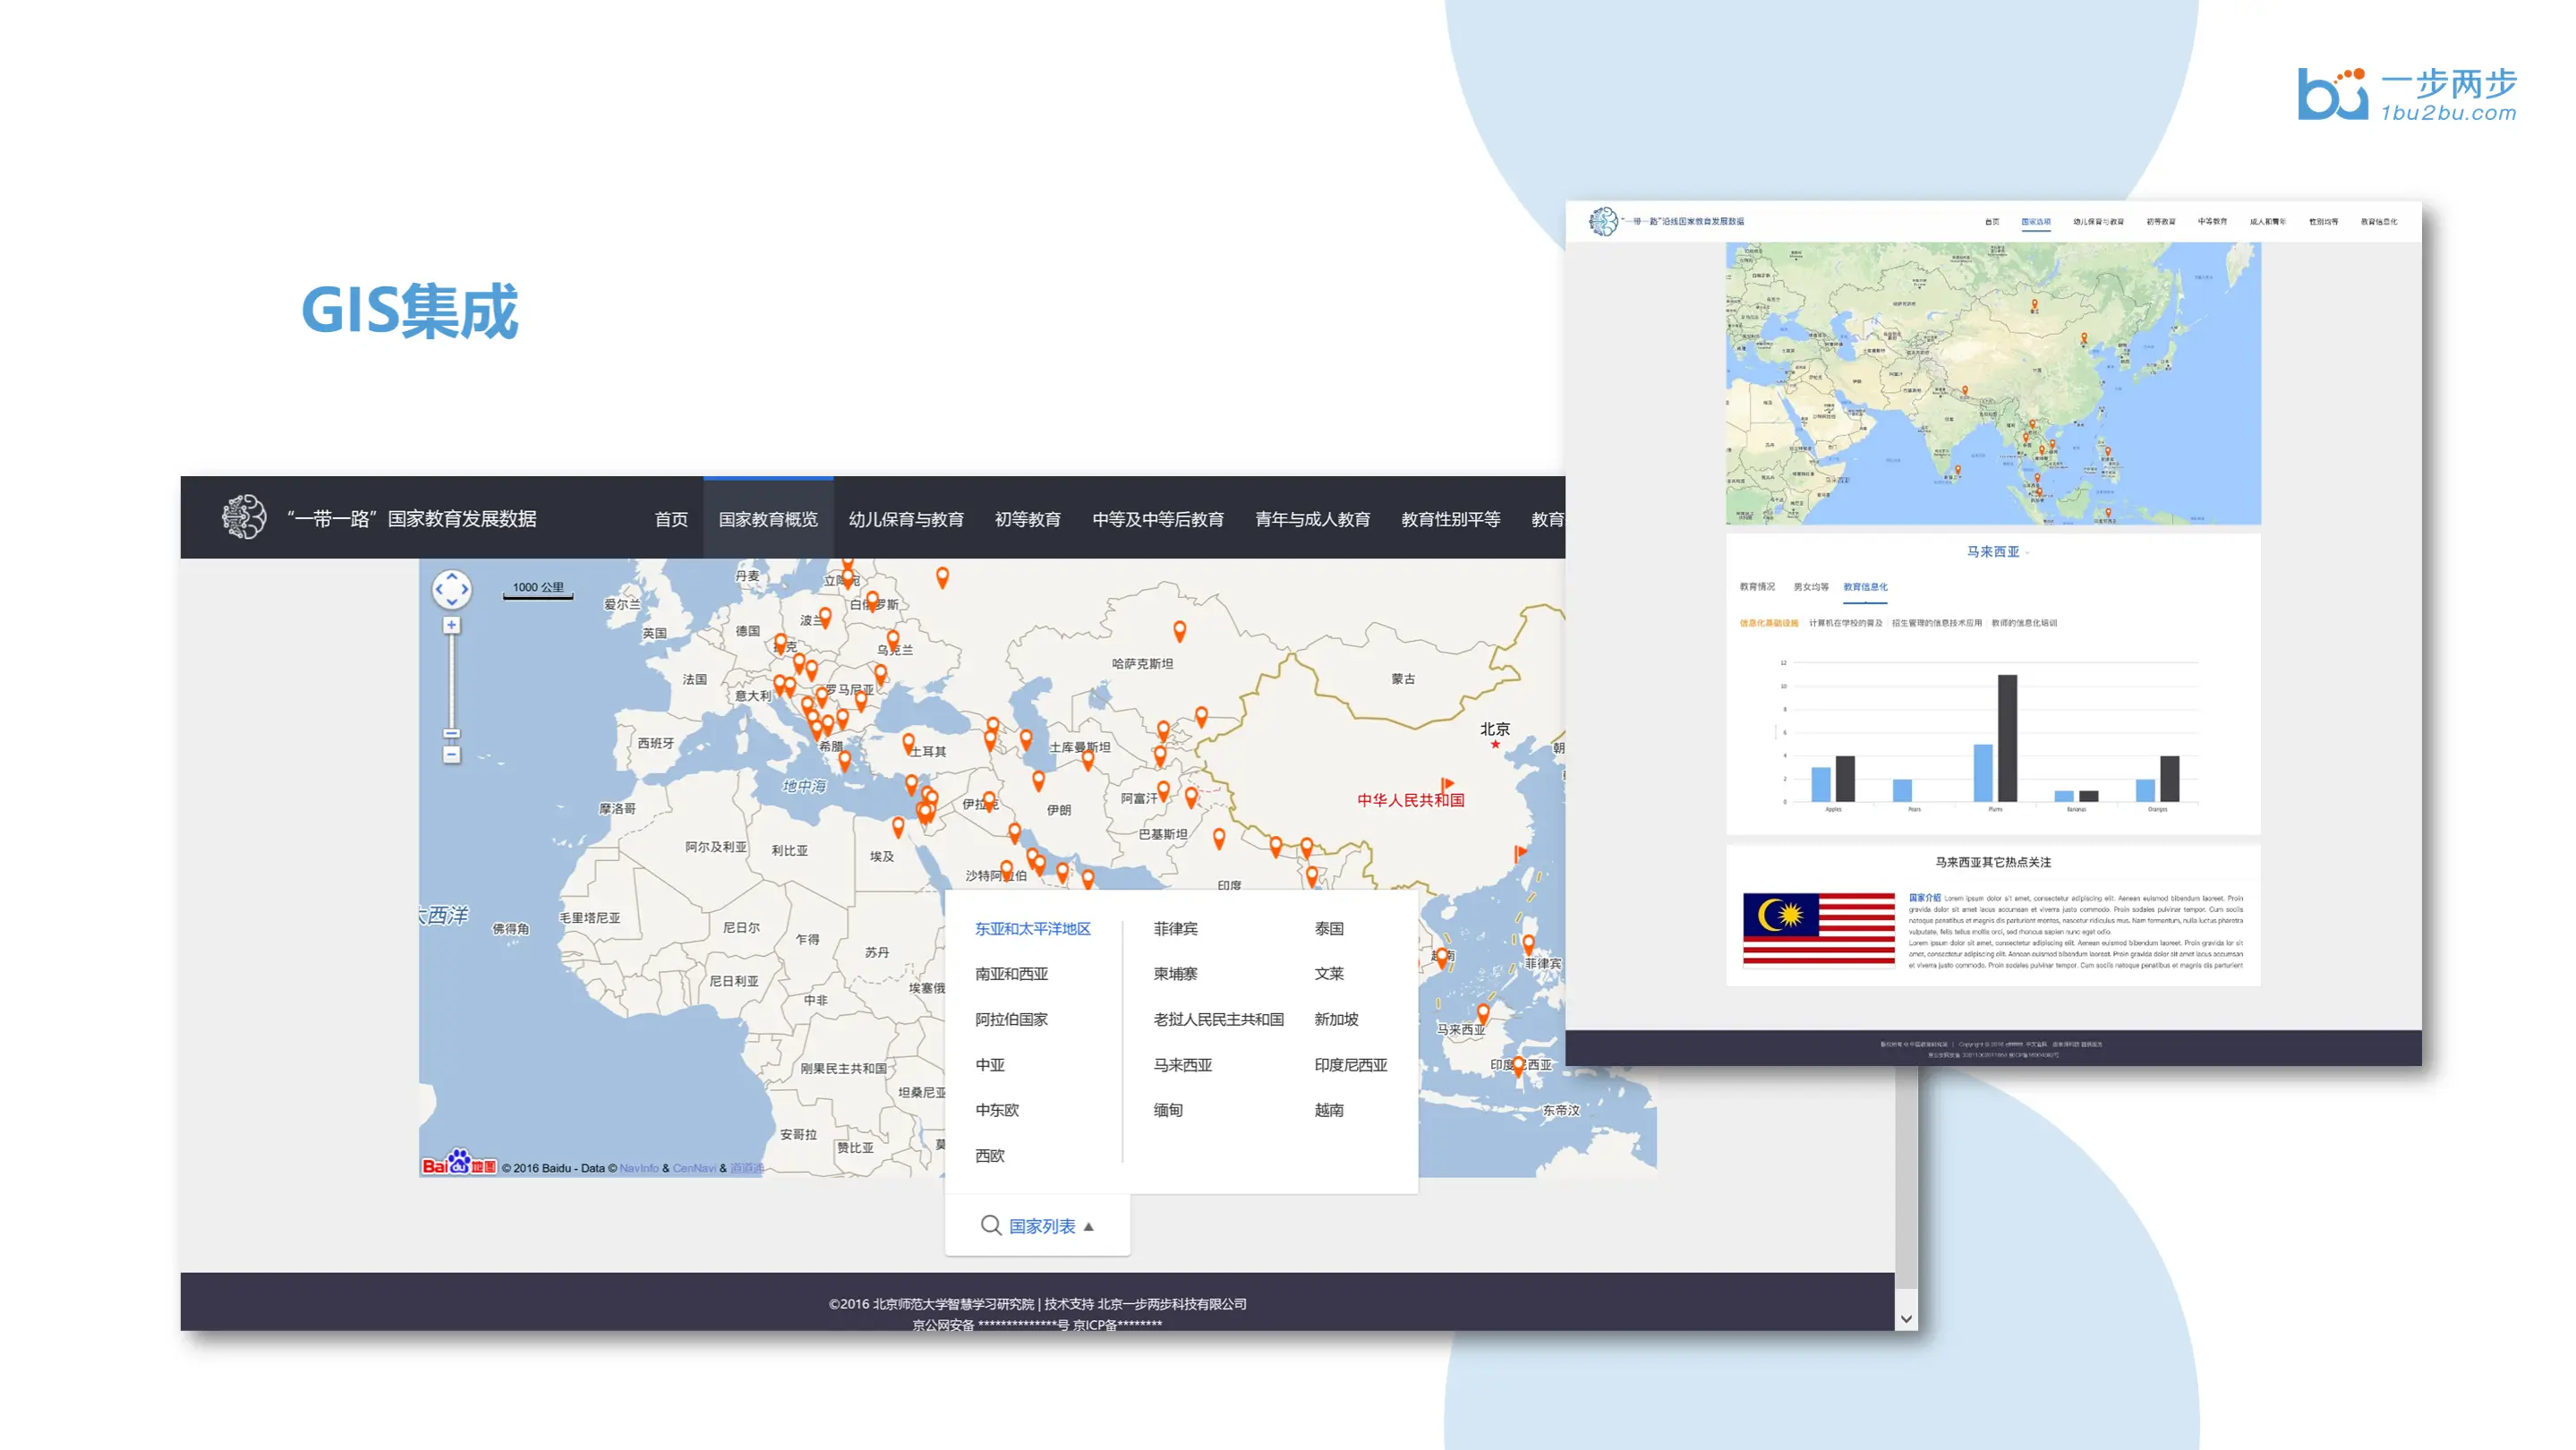2576x1450 pixels.
Task: Click the Malaysia flag thumbnail
Action: pyautogui.click(x=1818, y=930)
